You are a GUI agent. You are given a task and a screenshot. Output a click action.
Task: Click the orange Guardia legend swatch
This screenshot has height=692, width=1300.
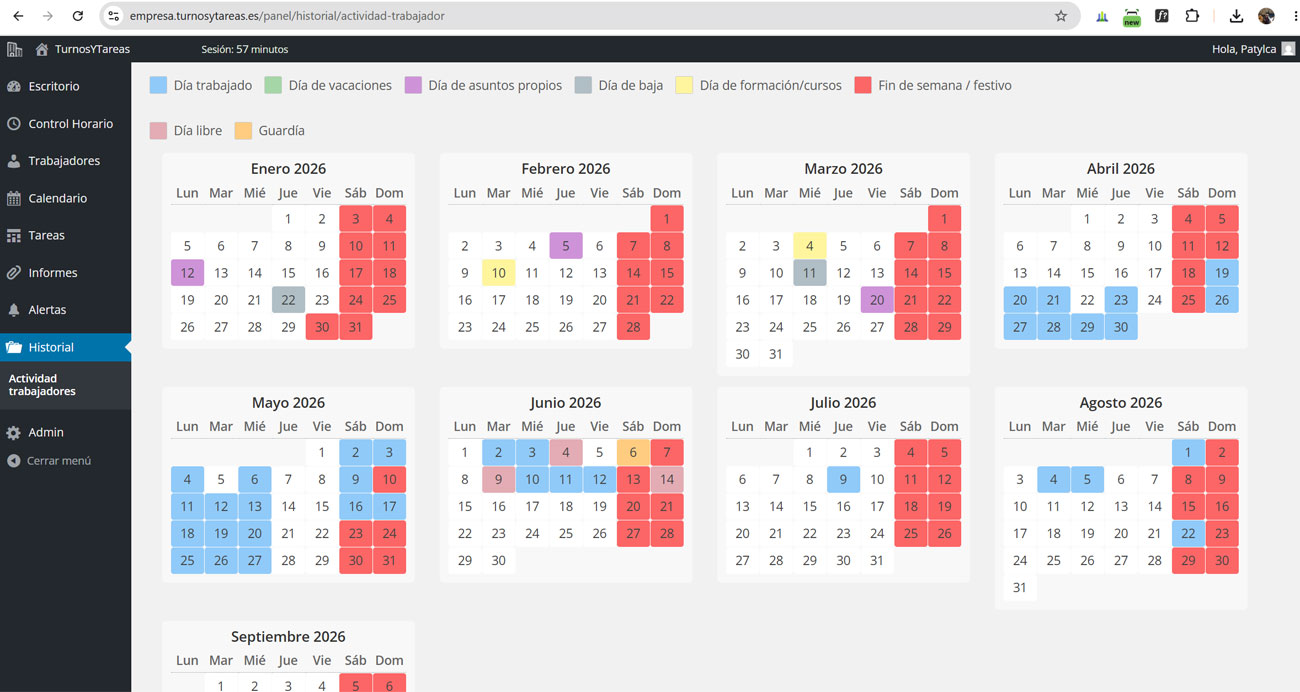[x=243, y=130]
